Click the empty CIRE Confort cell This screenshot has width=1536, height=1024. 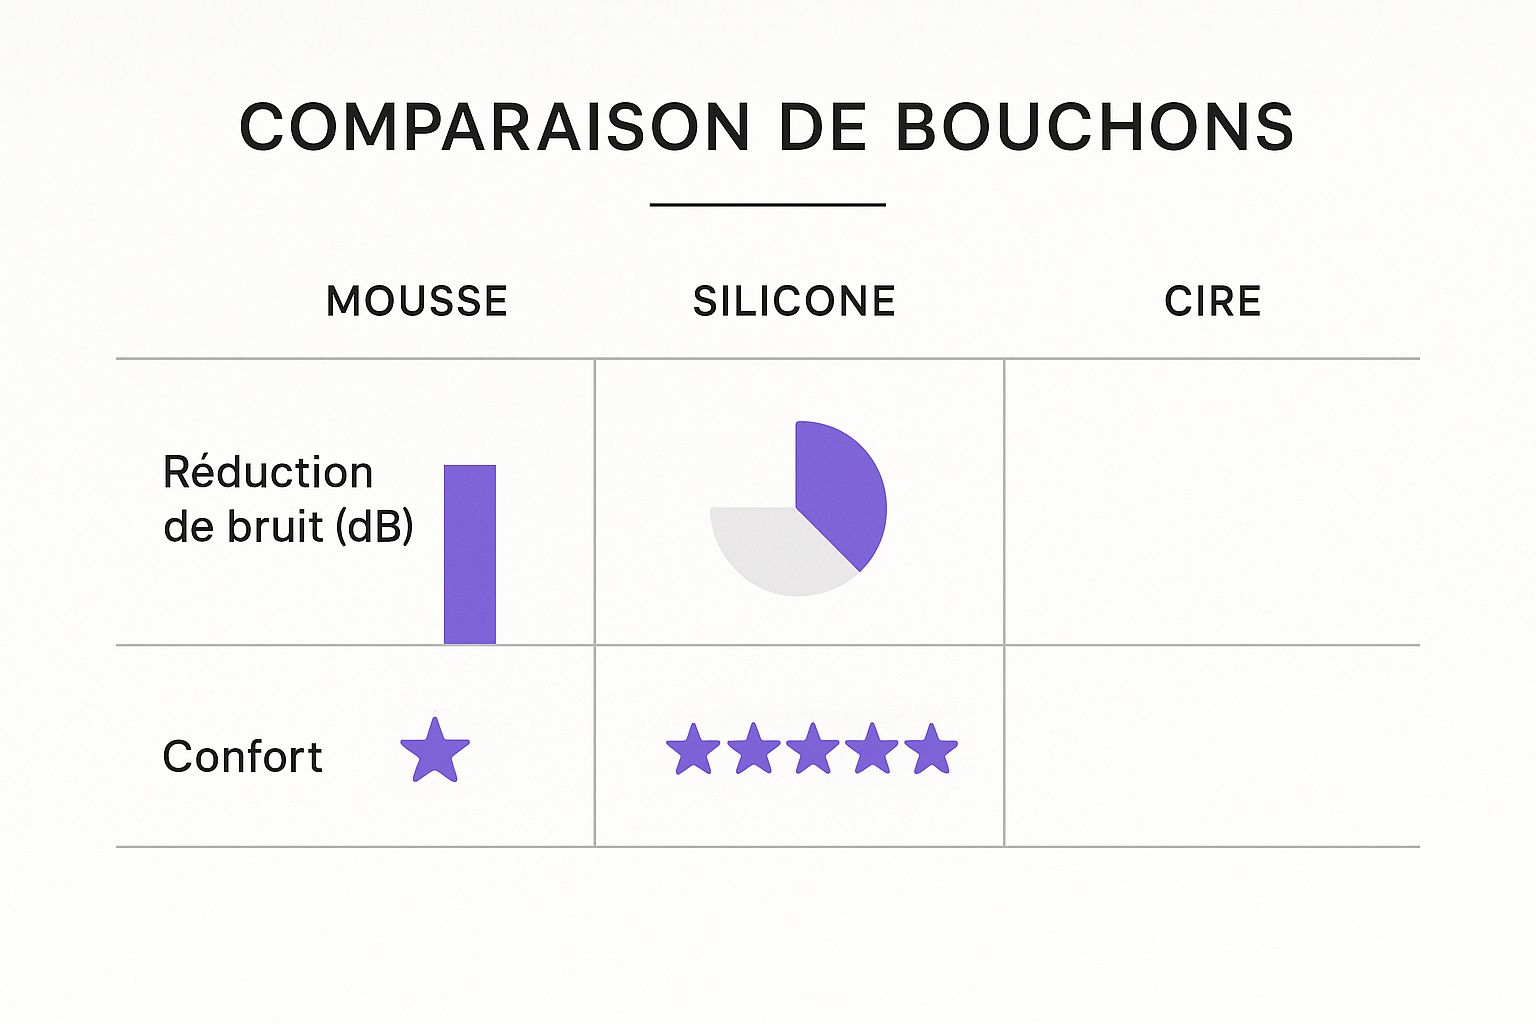tap(1212, 746)
